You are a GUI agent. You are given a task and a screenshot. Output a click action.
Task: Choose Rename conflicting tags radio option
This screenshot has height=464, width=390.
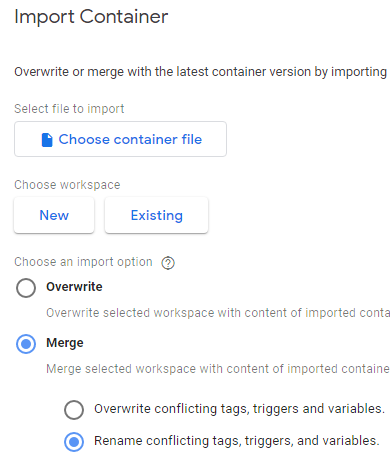tap(74, 442)
